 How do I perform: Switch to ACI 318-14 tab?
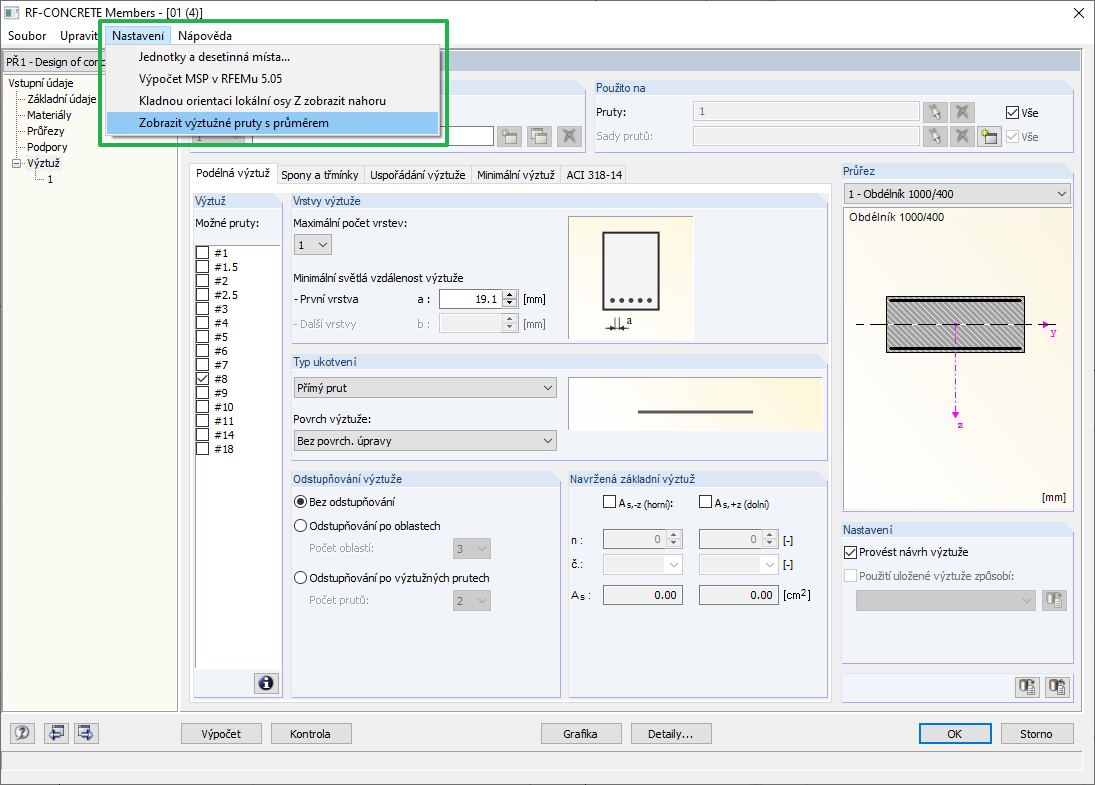[x=594, y=175]
